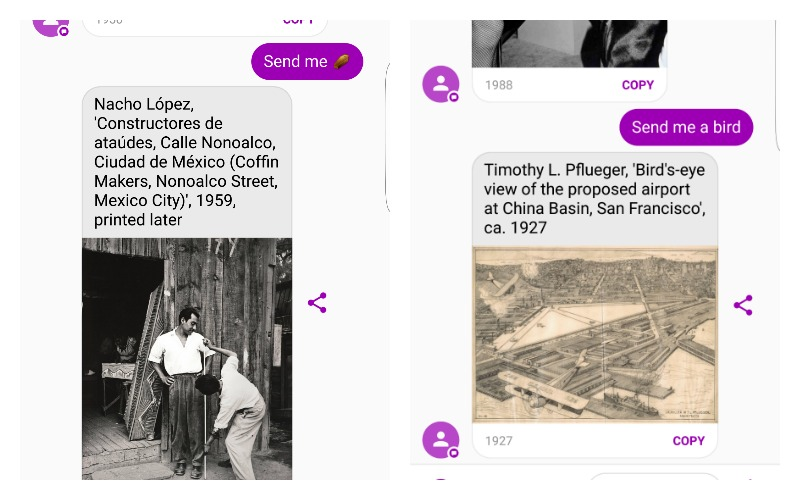Copy the 1927 artwork message
This screenshot has width=800, height=500.
[688, 440]
